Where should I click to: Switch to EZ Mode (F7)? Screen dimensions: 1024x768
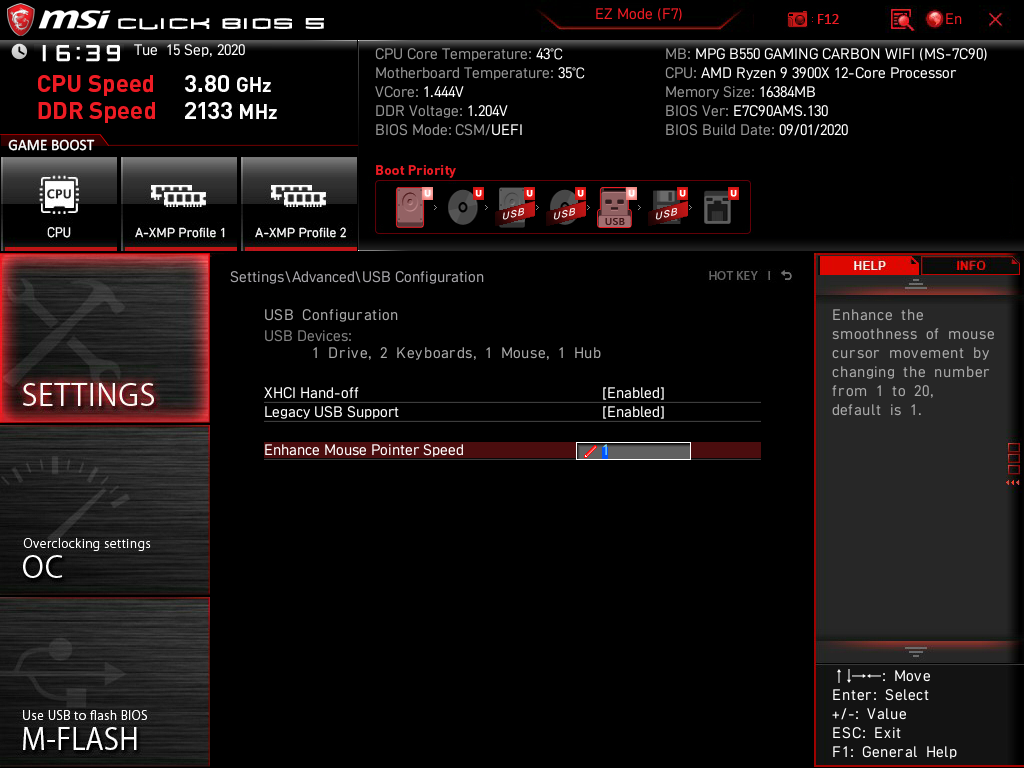pyautogui.click(x=638, y=14)
